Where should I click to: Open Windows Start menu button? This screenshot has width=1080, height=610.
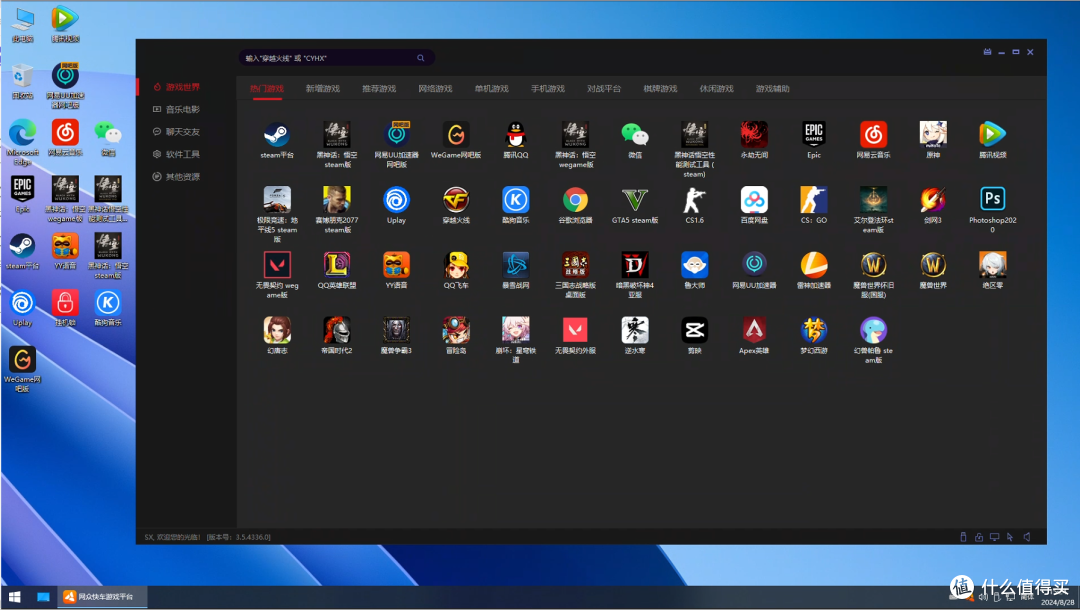pos(14,597)
